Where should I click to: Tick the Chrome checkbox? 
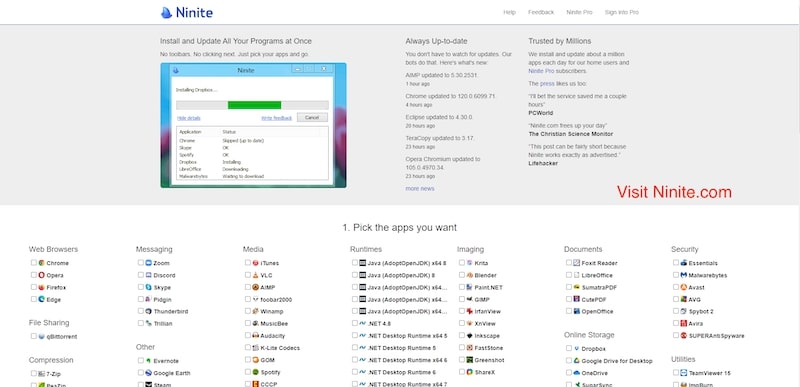click(x=34, y=263)
